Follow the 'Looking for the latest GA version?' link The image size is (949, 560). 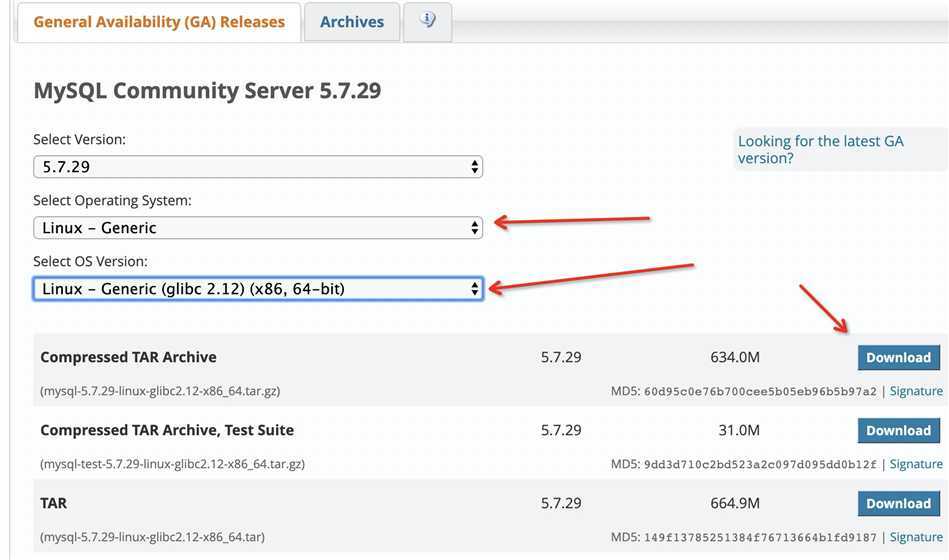[x=820, y=150]
